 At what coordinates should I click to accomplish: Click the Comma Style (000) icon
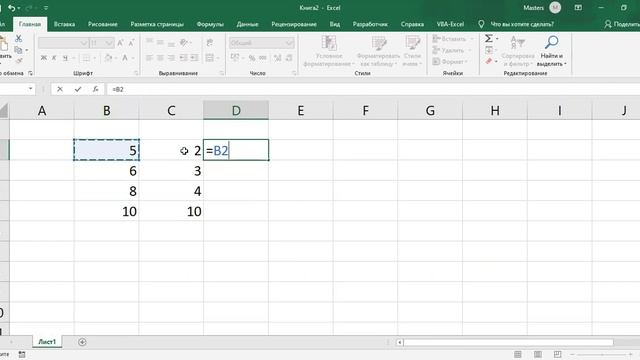tap(262, 58)
